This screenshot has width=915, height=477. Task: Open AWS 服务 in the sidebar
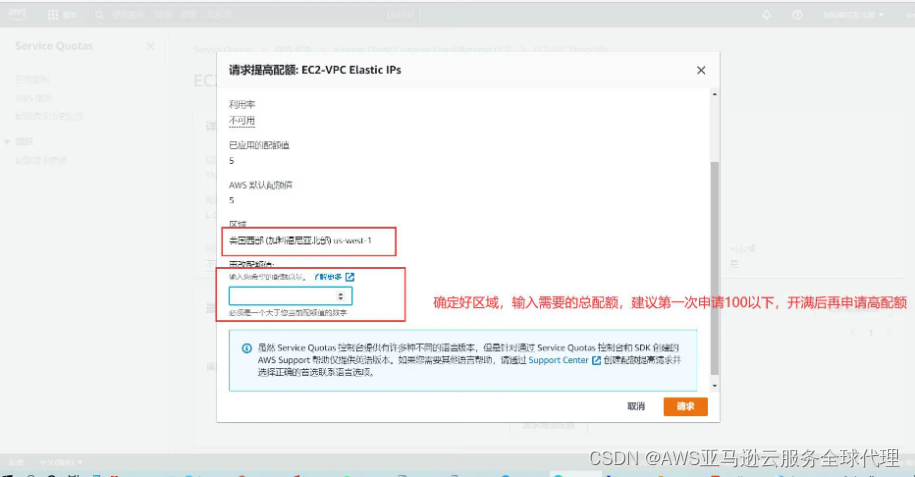pyautogui.click(x=33, y=98)
